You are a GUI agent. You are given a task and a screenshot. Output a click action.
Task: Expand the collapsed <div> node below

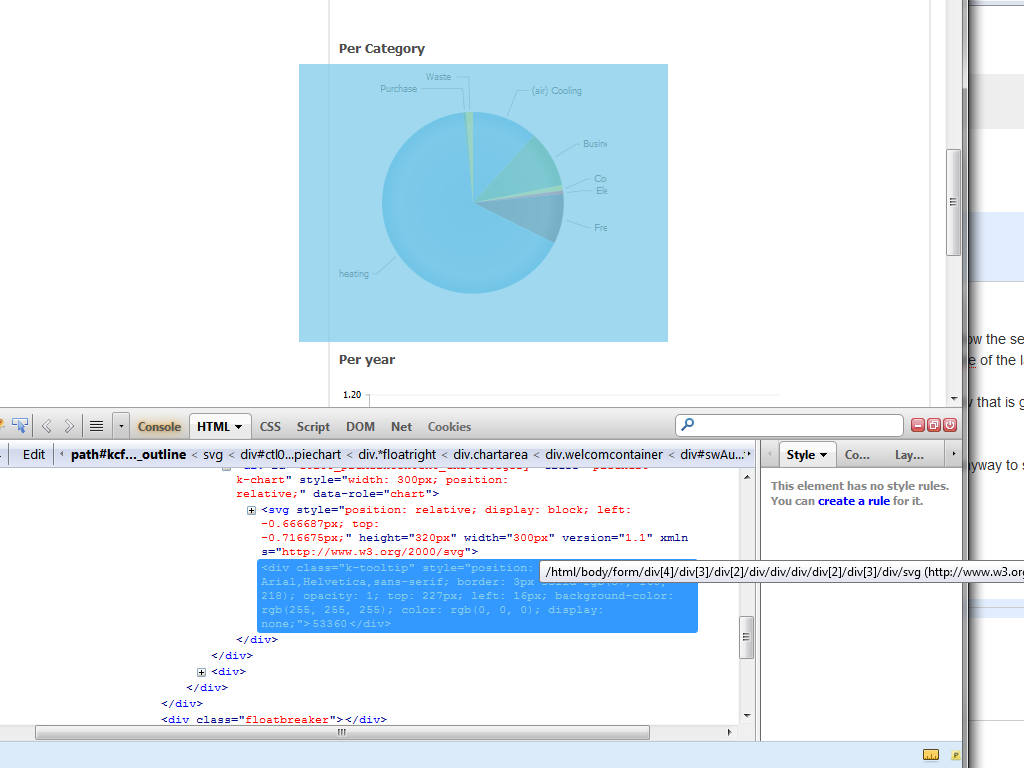click(x=201, y=672)
